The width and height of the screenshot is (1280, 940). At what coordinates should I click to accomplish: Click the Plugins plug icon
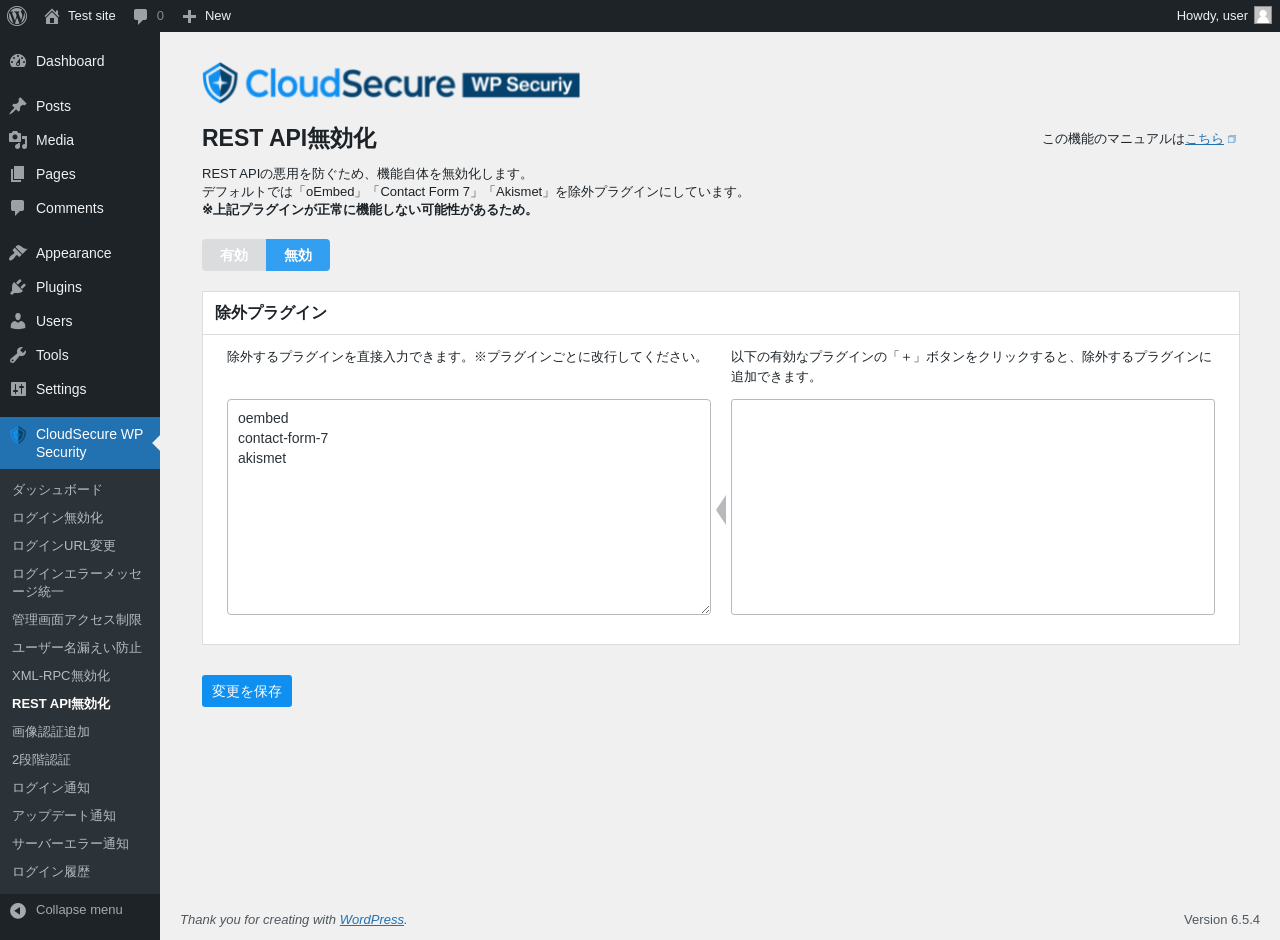click(x=18, y=287)
